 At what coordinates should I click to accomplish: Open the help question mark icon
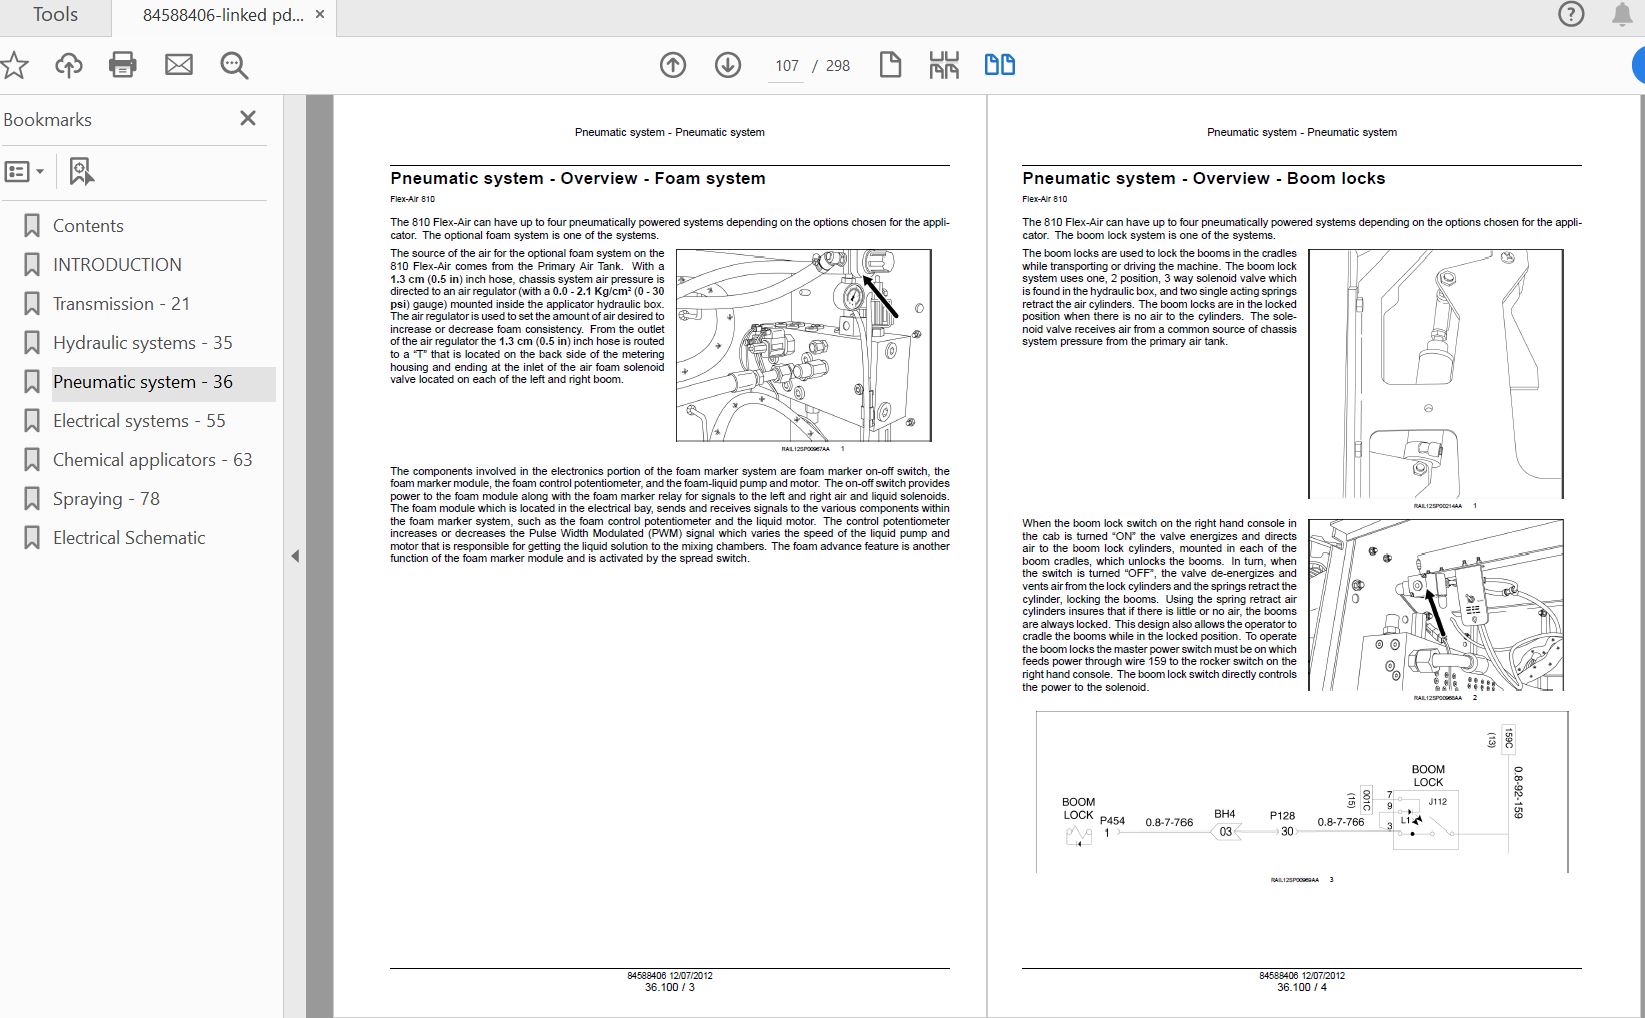[1571, 15]
